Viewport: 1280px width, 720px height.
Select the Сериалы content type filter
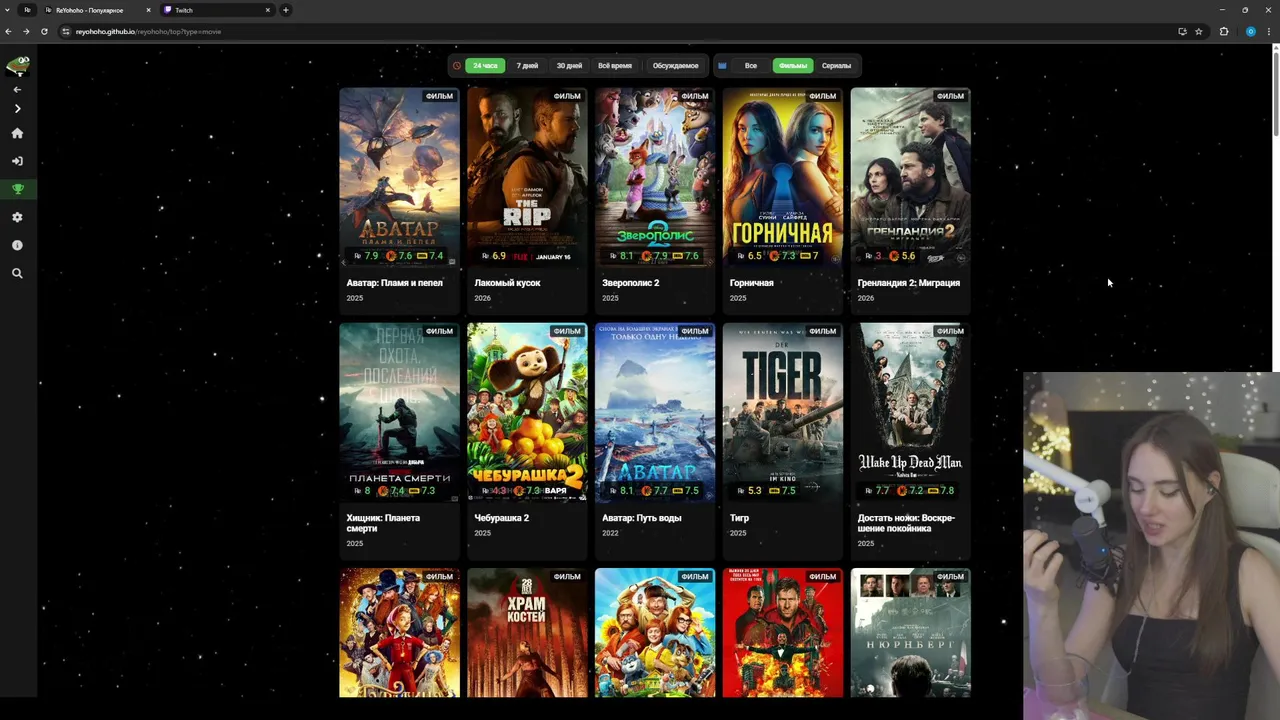point(837,66)
